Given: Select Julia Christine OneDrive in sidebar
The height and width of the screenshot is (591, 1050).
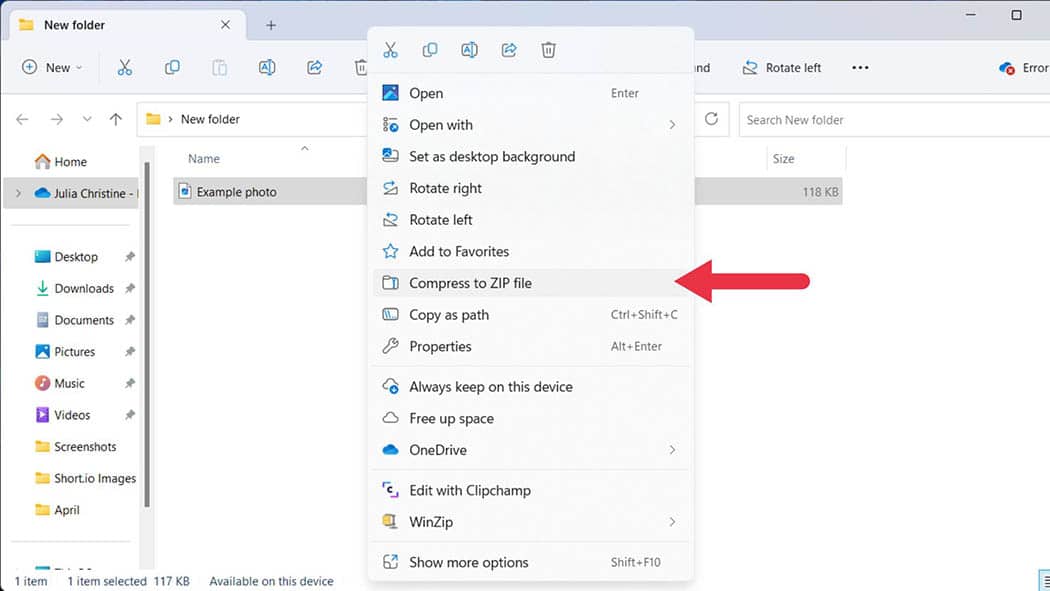Looking at the screenshot, I should click(86, 193).
